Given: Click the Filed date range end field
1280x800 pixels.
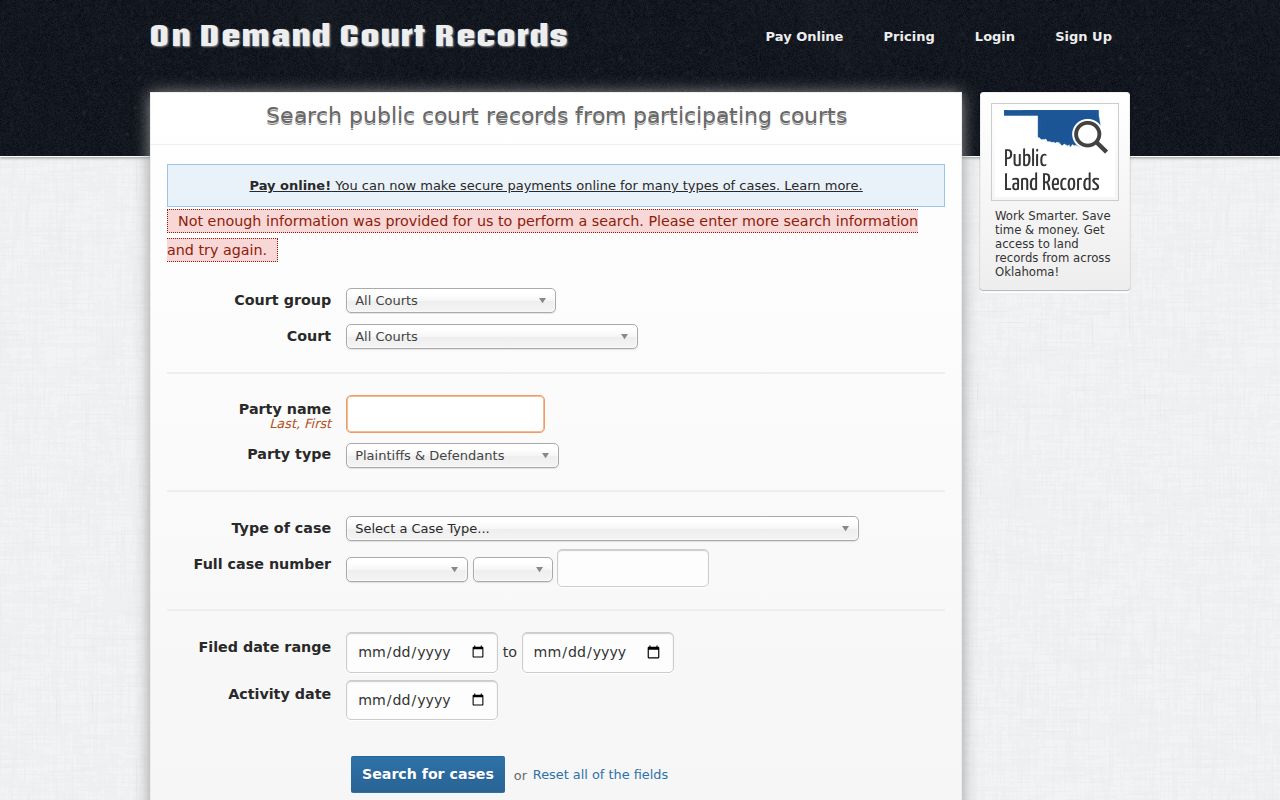Looking at the screenshot, I should pyautogui.click(x=598, y=652).
